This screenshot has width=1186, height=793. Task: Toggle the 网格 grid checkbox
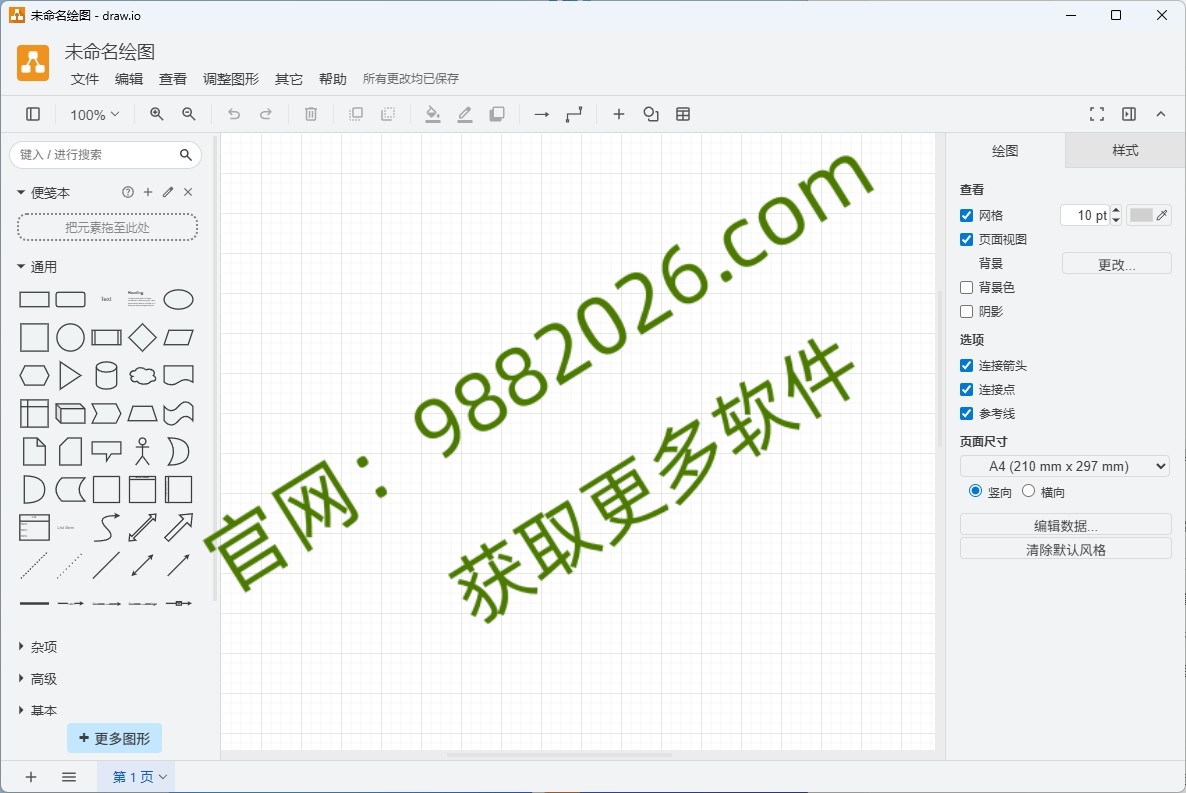point(967,216)
